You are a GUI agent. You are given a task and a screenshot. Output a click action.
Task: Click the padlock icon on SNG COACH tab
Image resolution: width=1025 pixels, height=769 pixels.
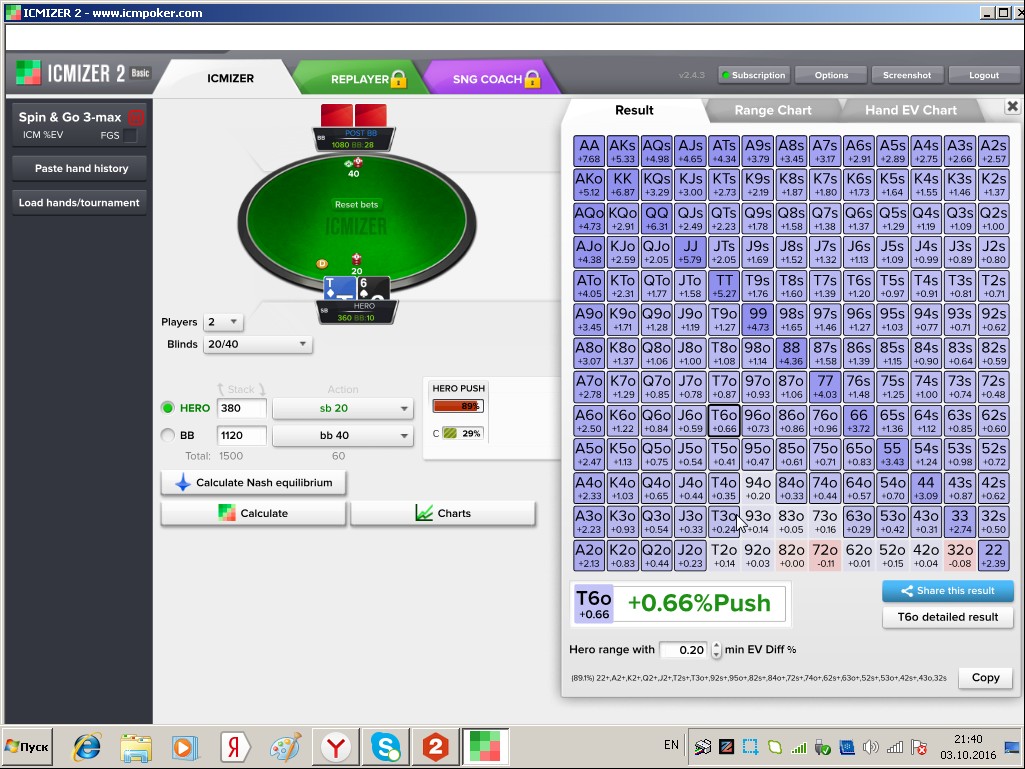click(533, 79)
